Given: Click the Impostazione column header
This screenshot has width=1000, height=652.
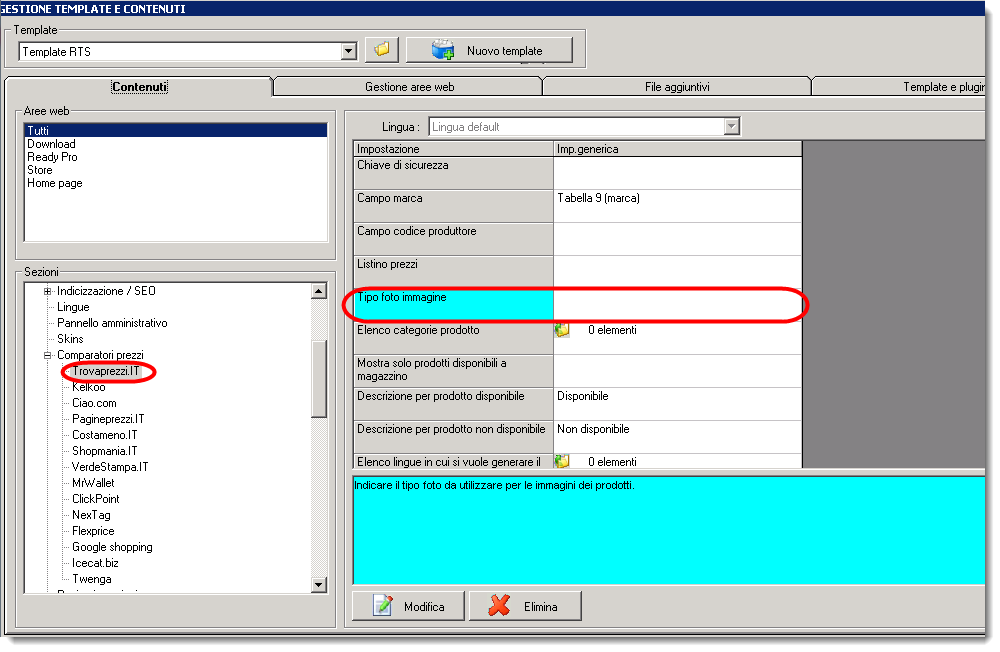Looking at the screenshot, I should (x=453, y=149).
